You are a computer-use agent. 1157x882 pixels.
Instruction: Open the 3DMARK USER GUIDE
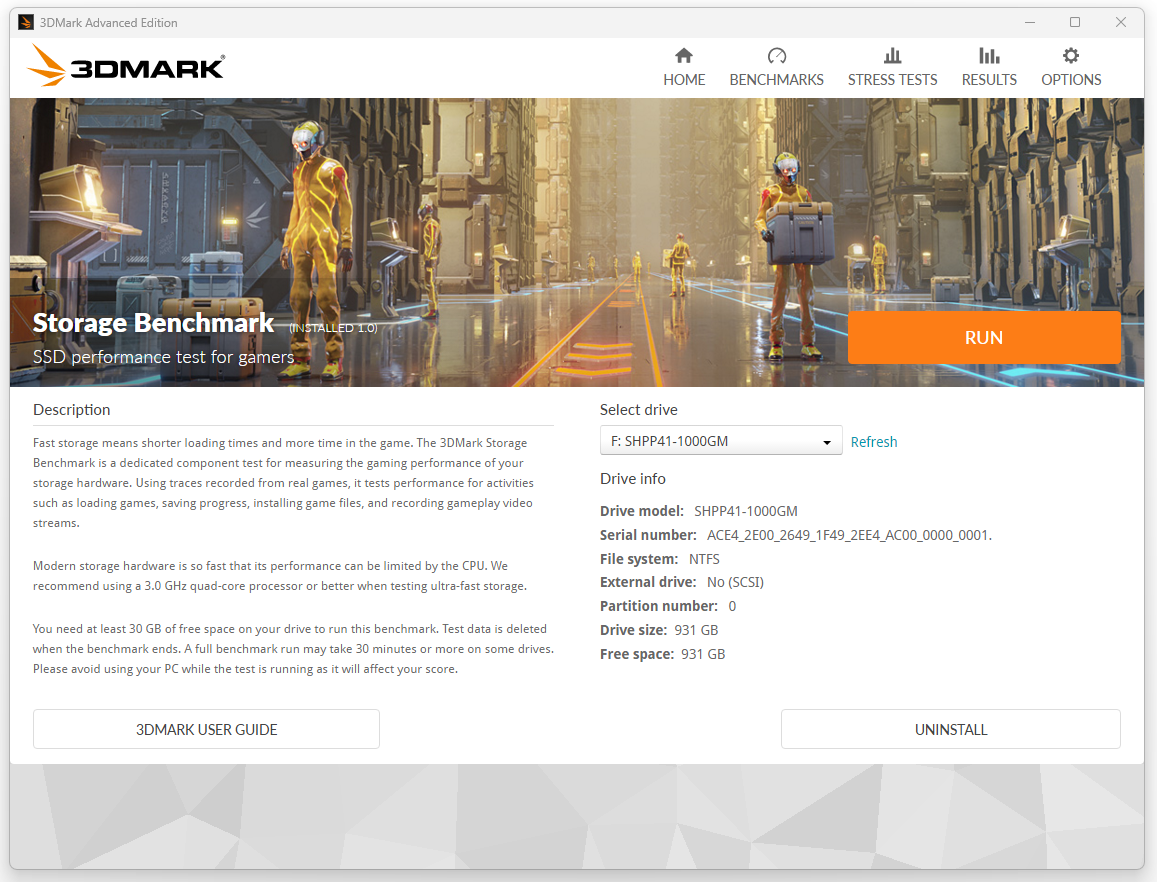[x=207, y=729]
